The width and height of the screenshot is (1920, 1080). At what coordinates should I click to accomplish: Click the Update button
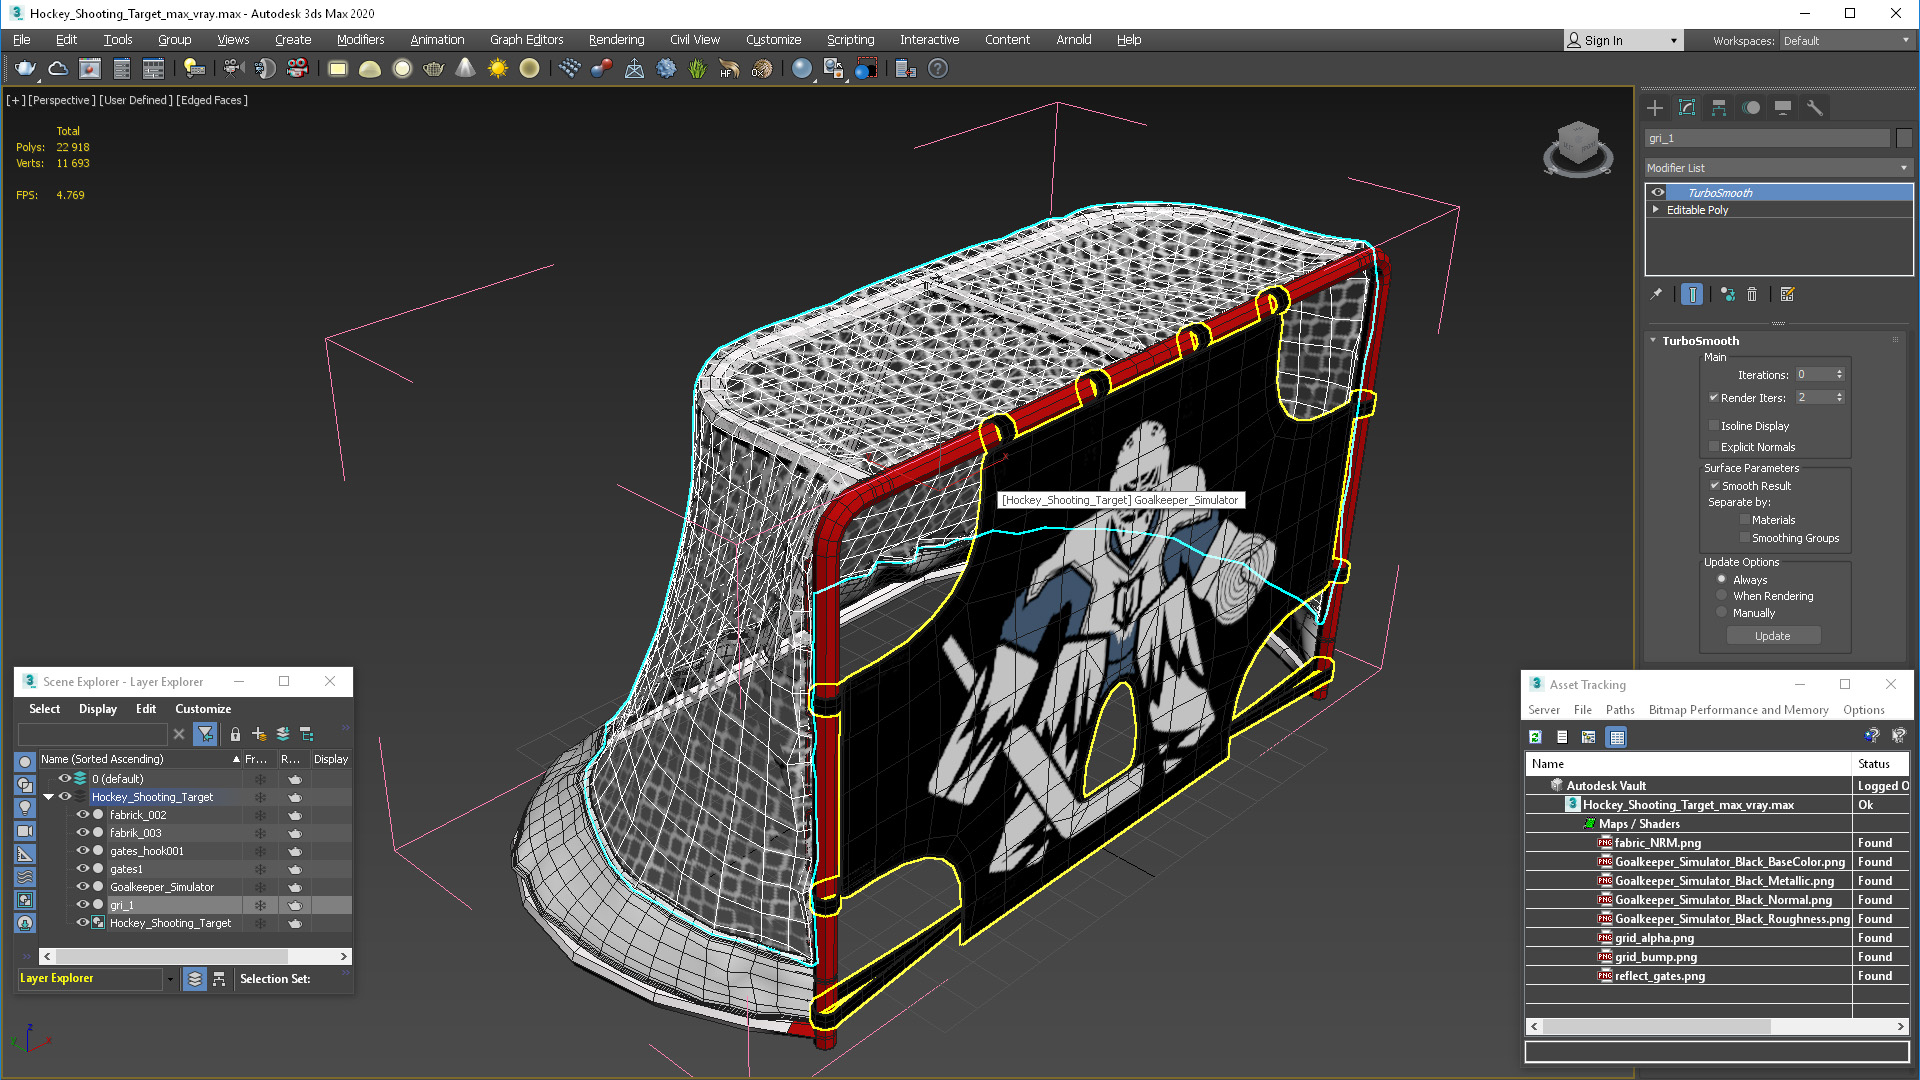coord(1773,636)
